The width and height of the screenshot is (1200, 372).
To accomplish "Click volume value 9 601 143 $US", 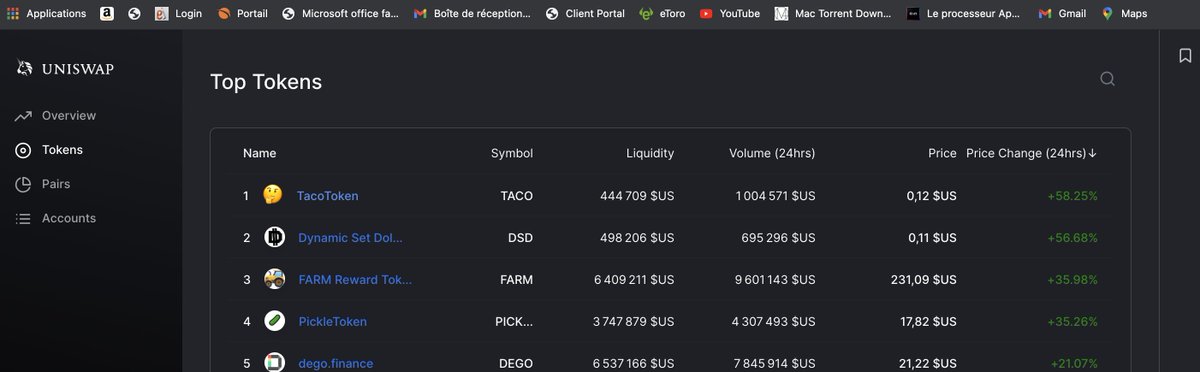I will point(776,280).
